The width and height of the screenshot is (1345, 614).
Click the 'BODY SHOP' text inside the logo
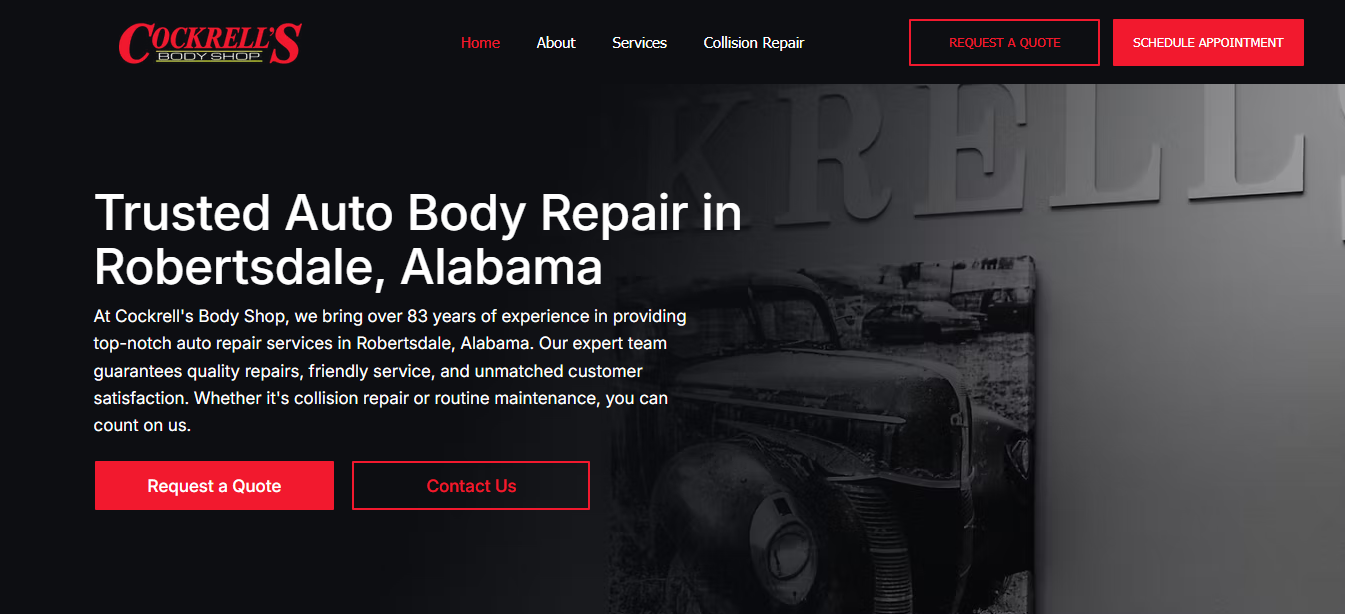click(x=210, y=56)
